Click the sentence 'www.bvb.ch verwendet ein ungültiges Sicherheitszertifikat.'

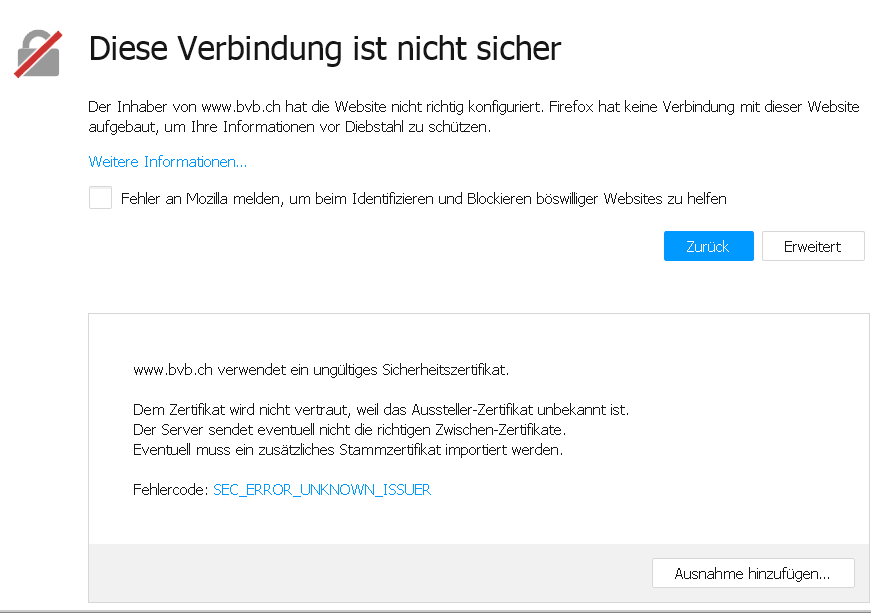(321, 370)
